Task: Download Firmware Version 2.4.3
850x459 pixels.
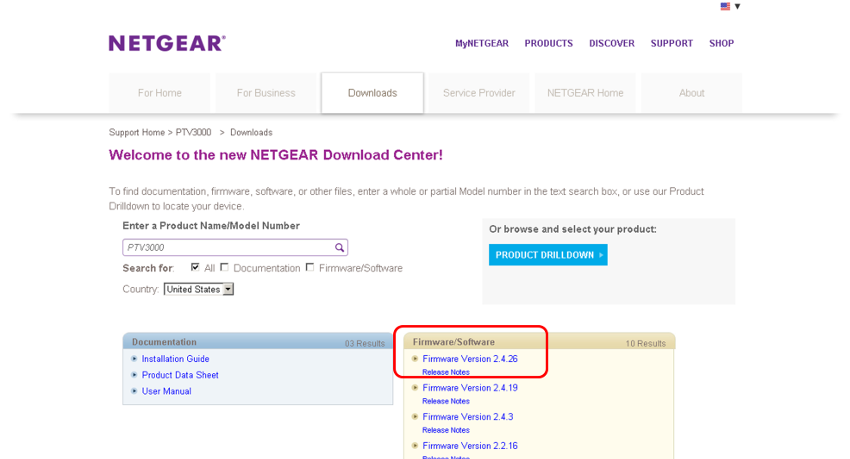Action: click(468, 417)
